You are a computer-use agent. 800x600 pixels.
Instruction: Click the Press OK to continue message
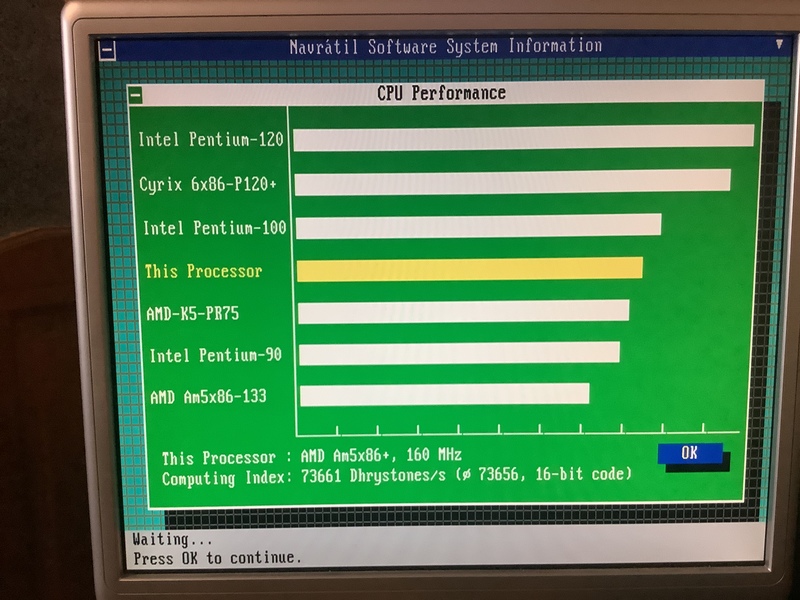(x=217, y=558)
